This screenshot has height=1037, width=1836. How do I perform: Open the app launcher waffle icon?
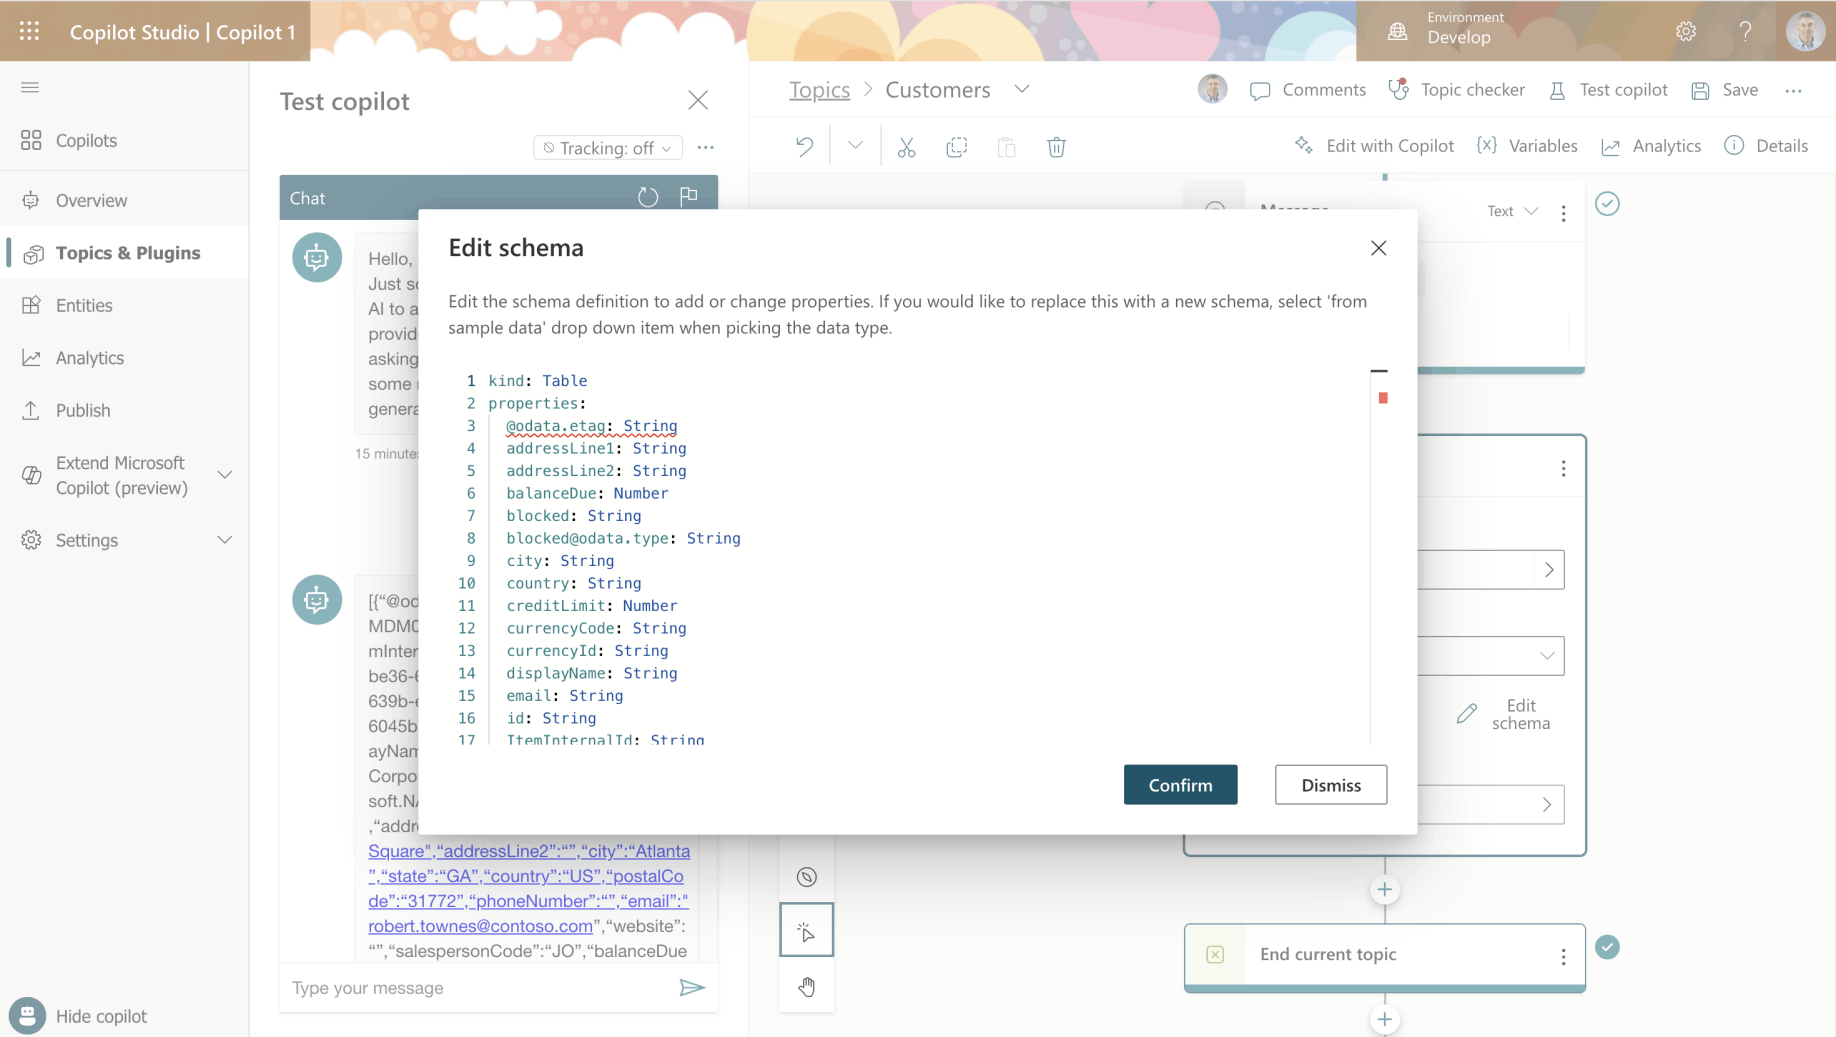click(30, 31)
